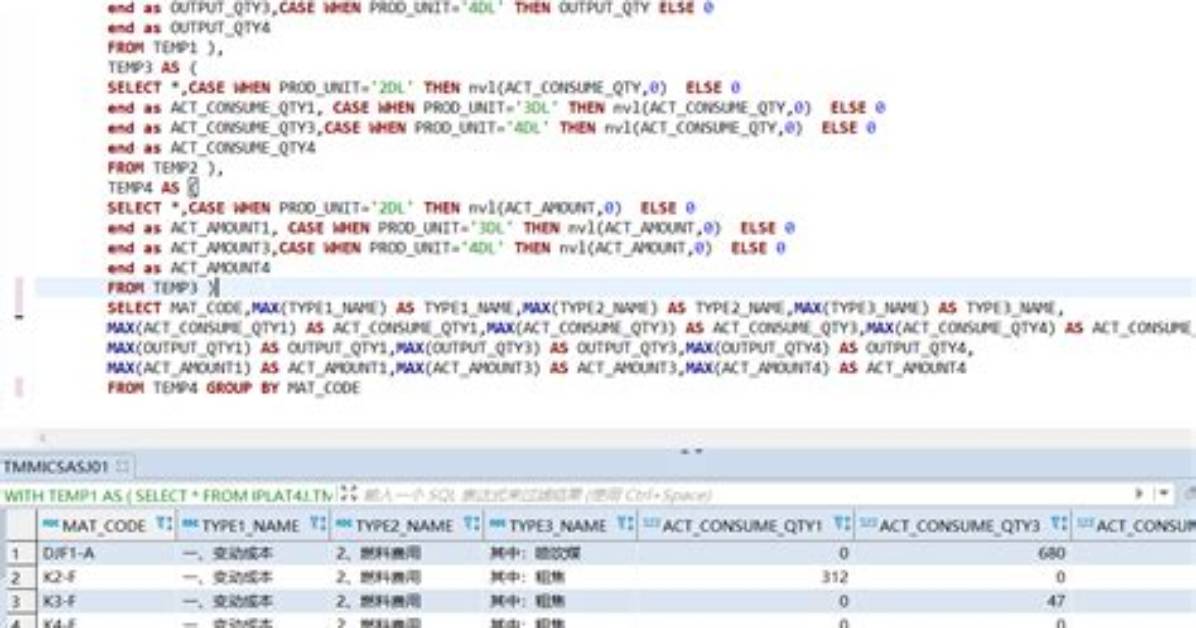Click the numeric type icon of ACT_CONSUME_QTY3

coord(868,524)
